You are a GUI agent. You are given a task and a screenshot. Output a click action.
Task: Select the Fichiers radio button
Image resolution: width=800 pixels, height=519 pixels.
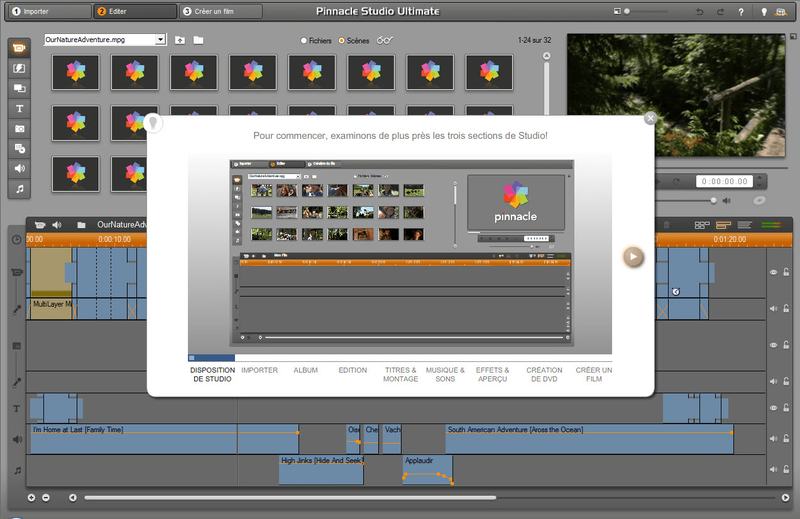(304, 41)
